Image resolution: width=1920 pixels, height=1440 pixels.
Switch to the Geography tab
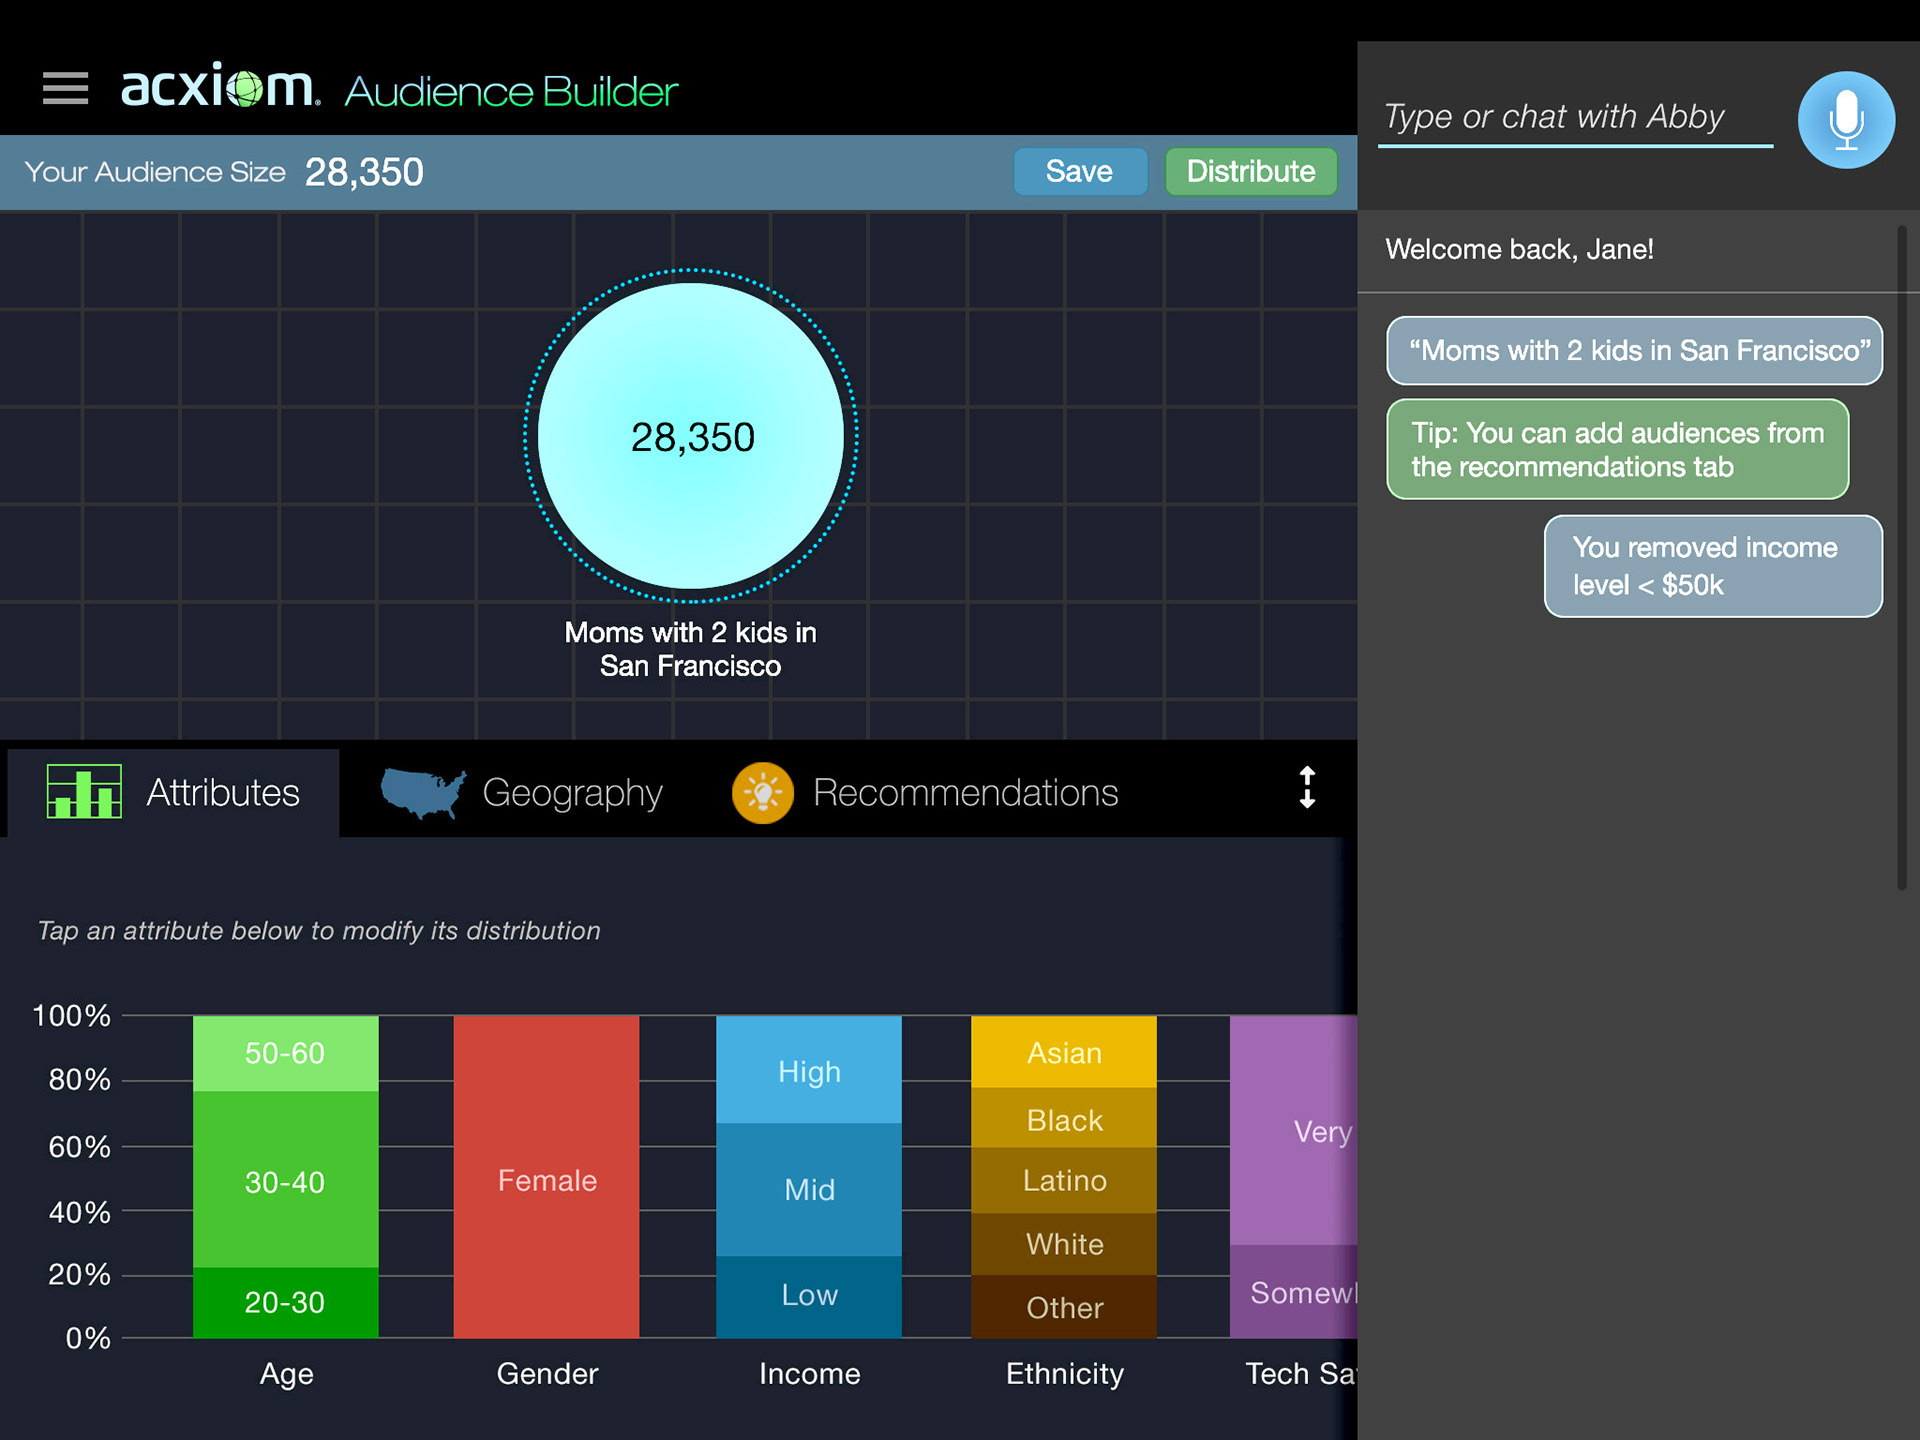(x=571, y=793)
